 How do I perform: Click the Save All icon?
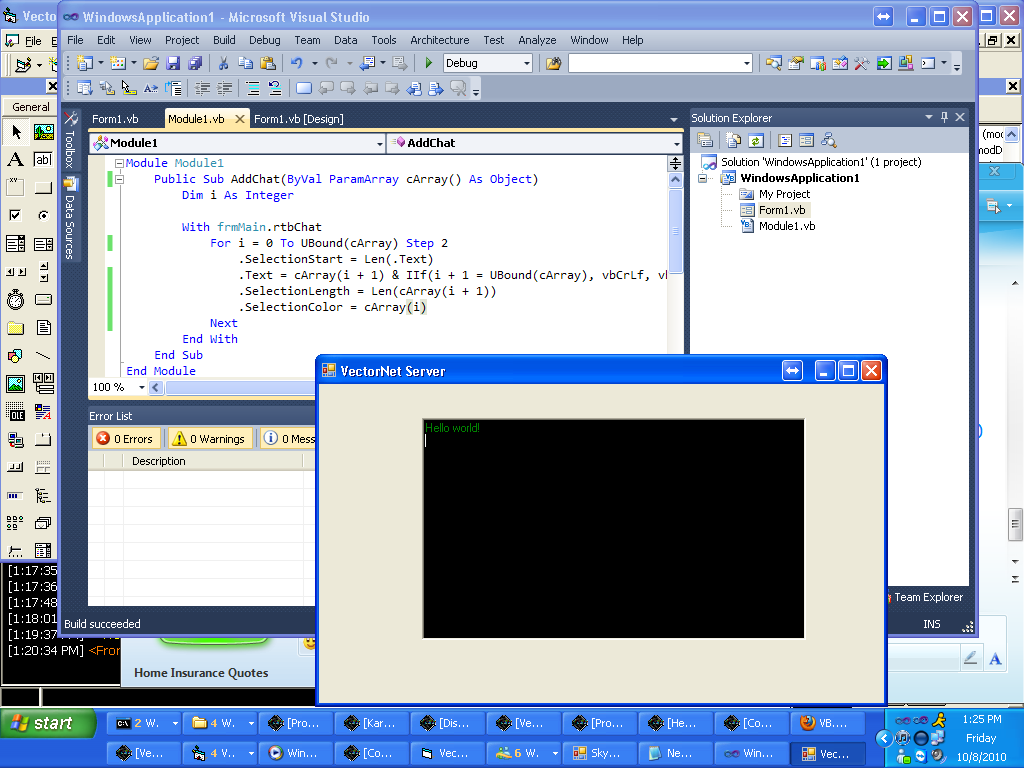(195, 63)
